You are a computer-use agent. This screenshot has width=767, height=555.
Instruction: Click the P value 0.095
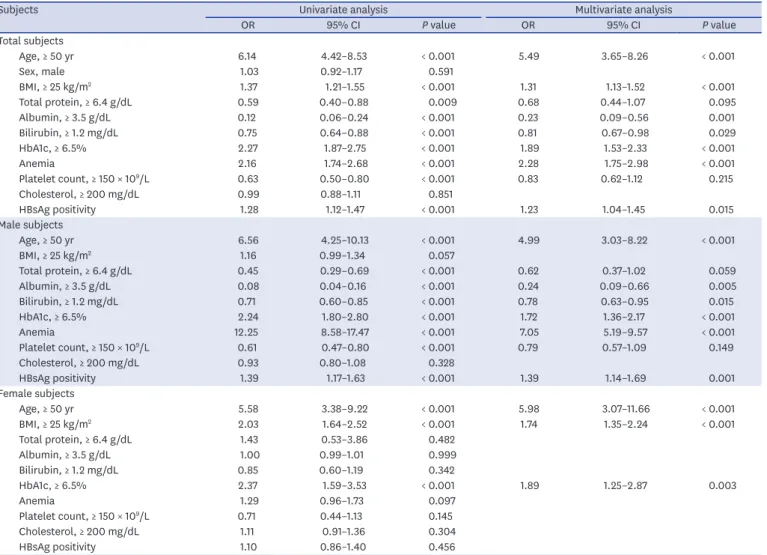722,102
